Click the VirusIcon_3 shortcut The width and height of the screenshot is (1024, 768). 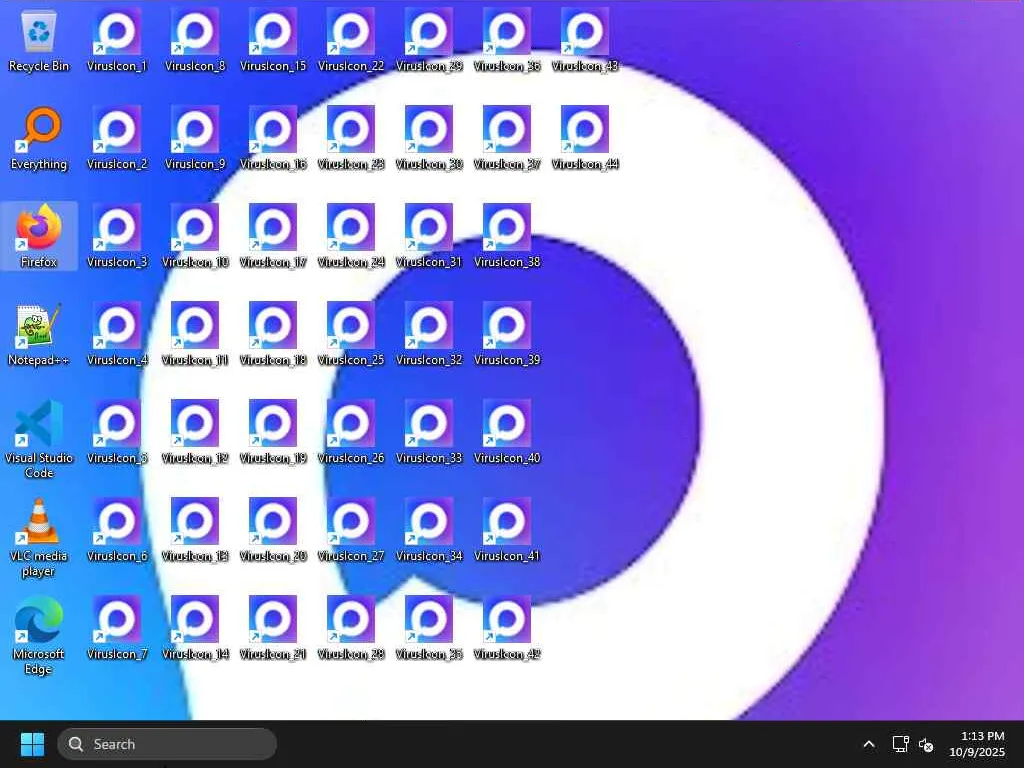(x=118, y=236)
